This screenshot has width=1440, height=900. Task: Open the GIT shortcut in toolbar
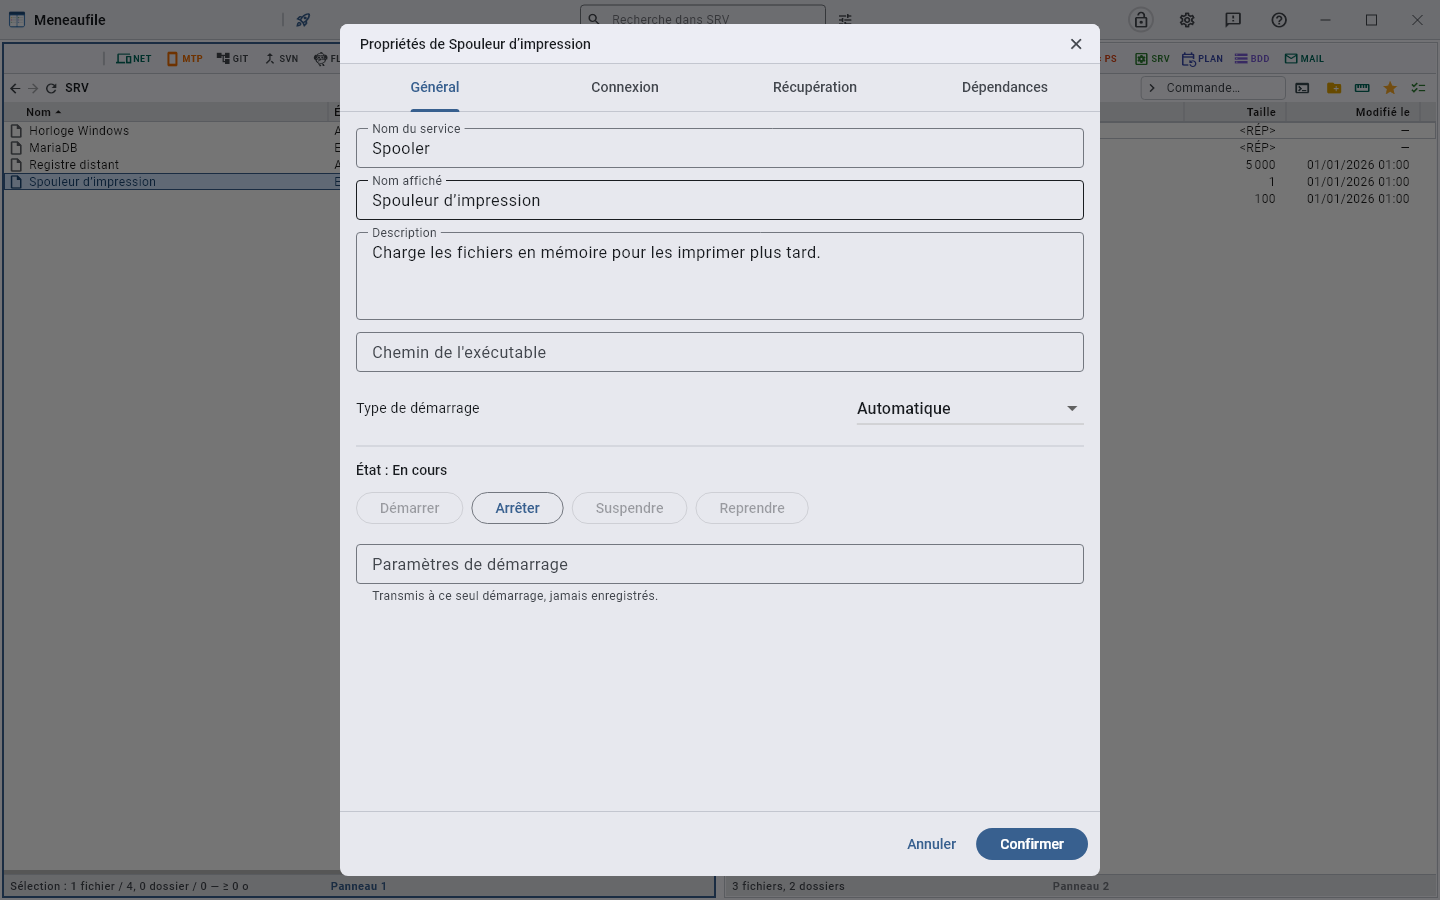pyautogui.click(x=232, y=59)
